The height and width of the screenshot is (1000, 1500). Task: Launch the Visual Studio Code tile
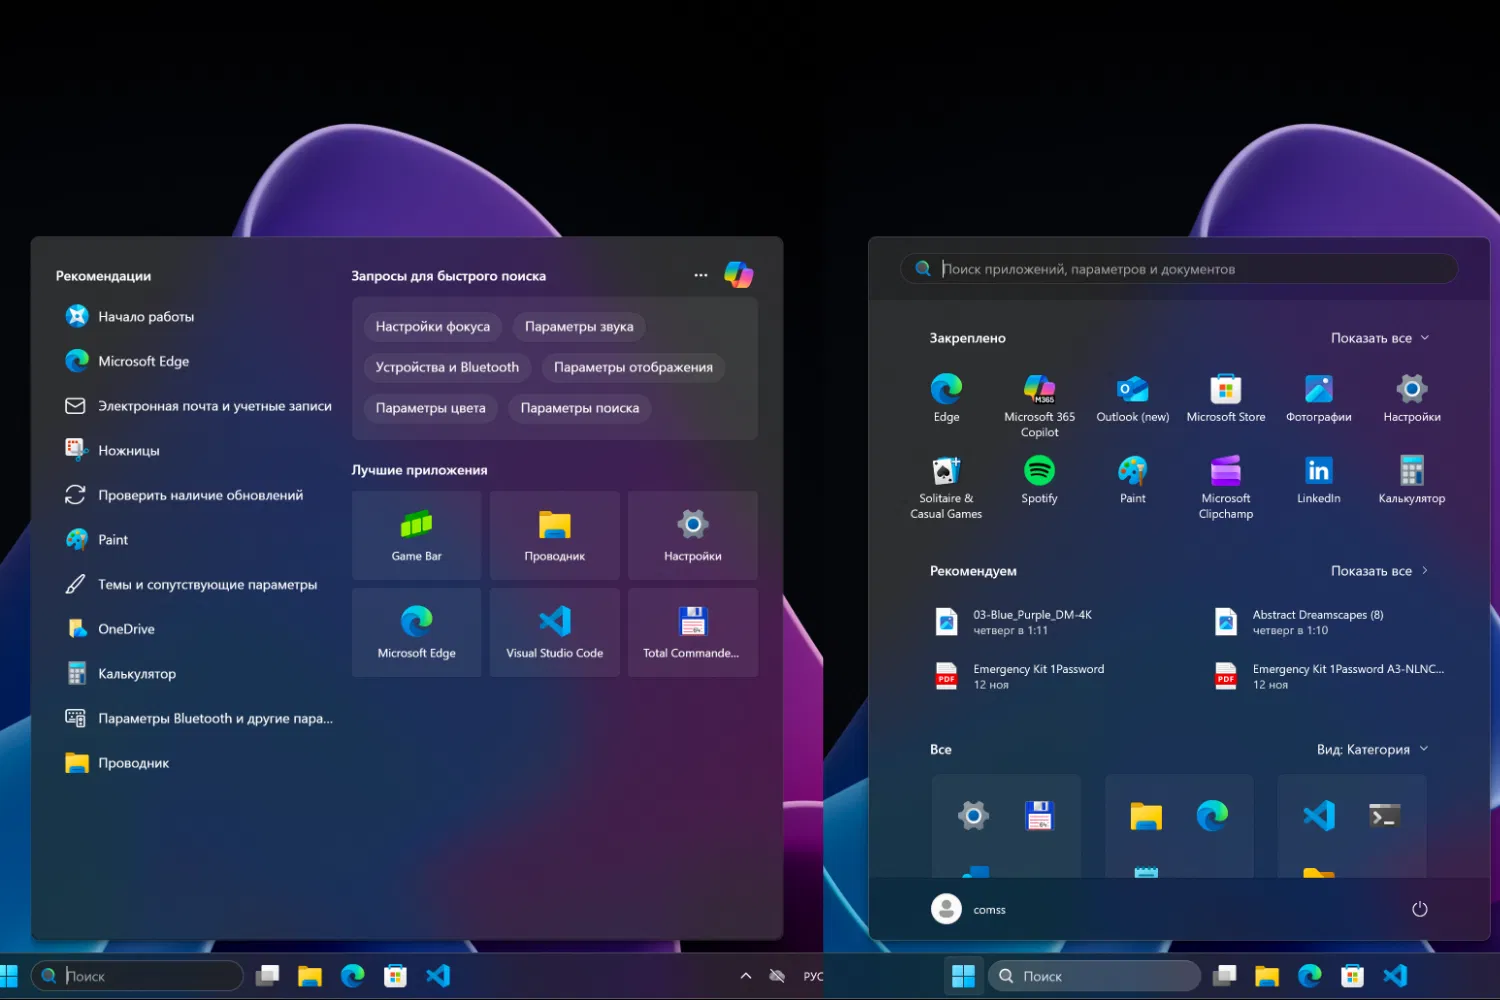(554, 632)
